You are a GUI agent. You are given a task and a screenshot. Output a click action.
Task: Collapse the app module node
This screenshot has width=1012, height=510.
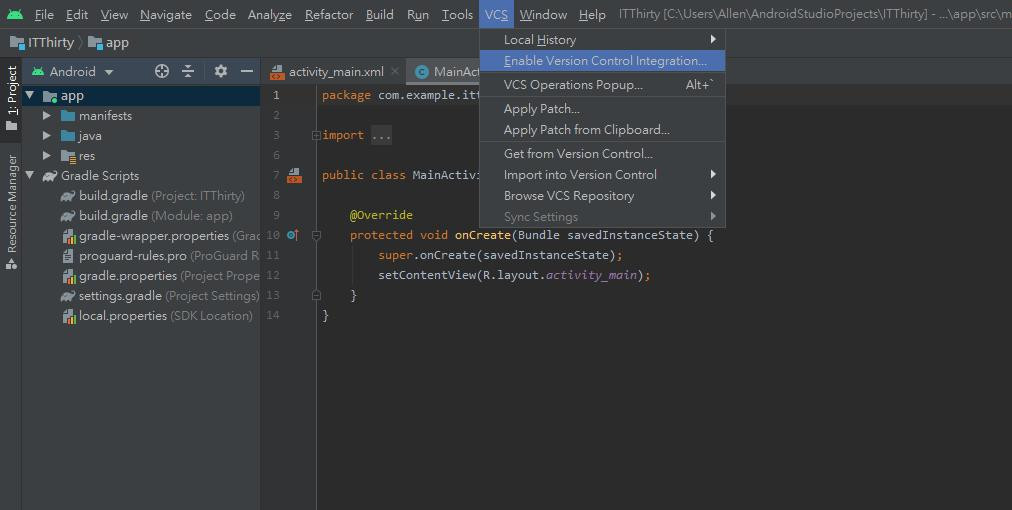(x=29, y=96)
